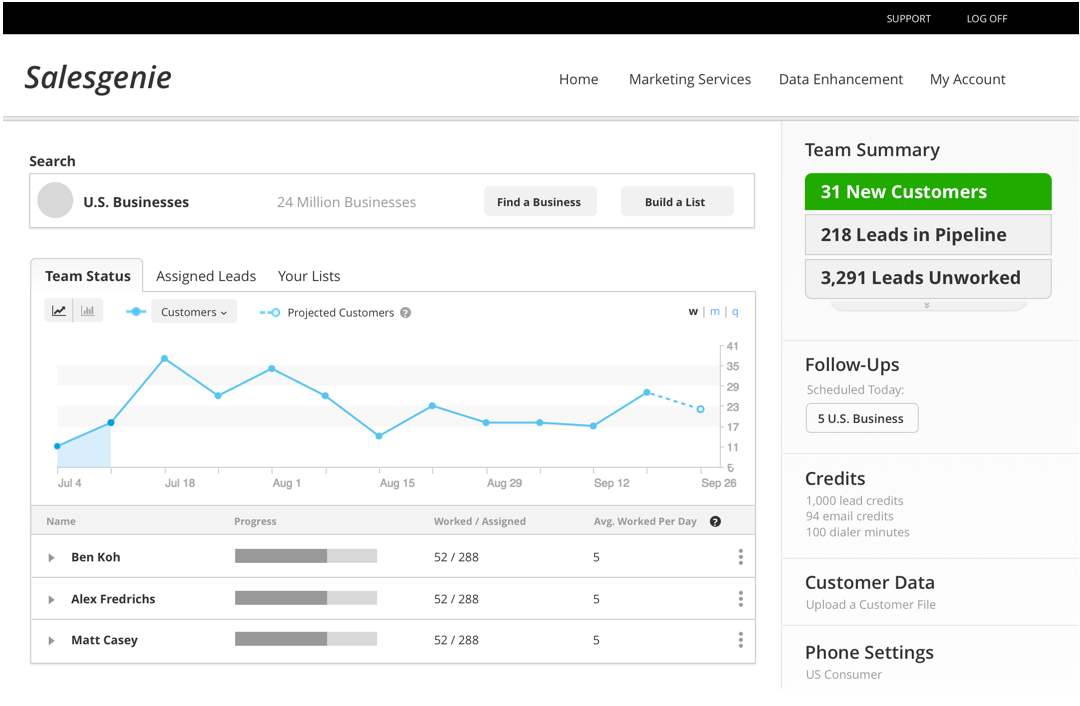Click the U.S. Businesses circle icon

point(55,200)
